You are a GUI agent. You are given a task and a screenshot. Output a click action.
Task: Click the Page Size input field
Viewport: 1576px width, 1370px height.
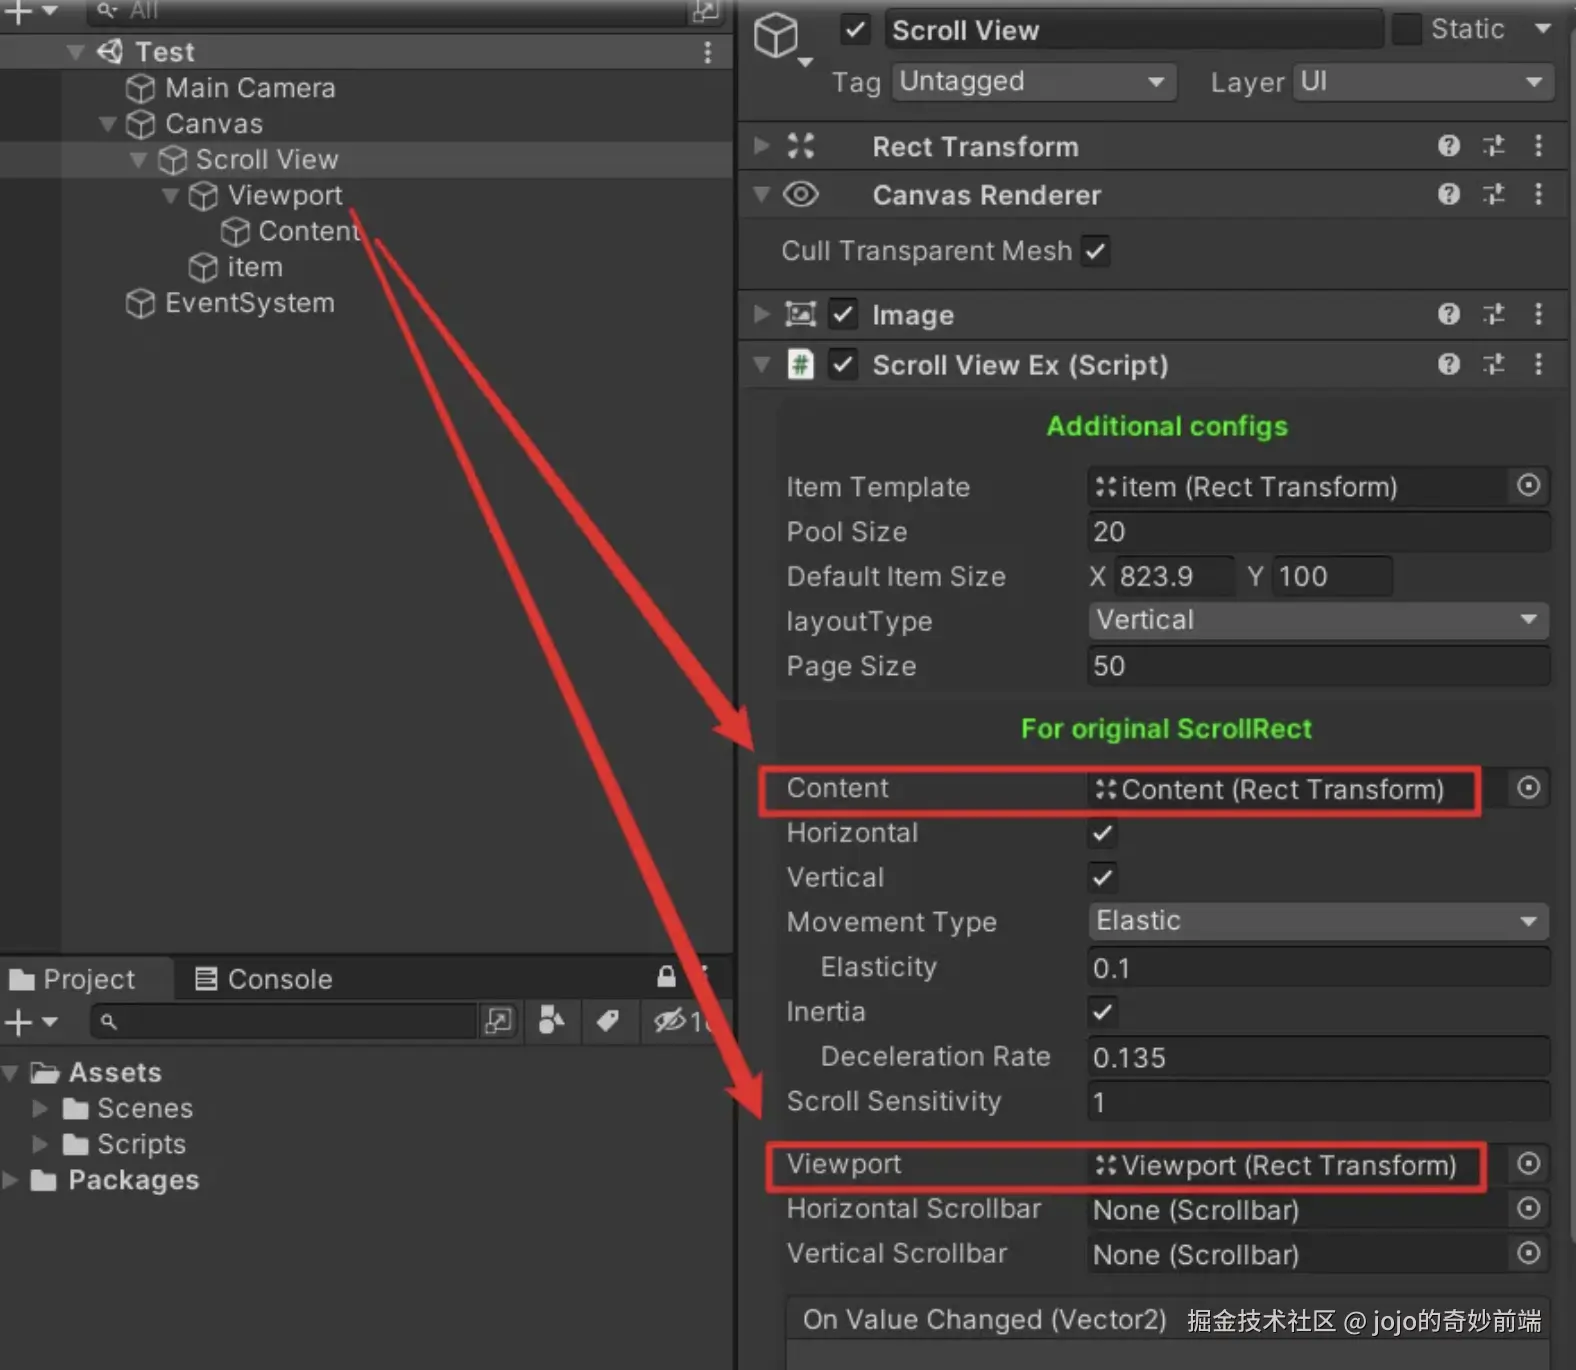[x=1318, y=665]
